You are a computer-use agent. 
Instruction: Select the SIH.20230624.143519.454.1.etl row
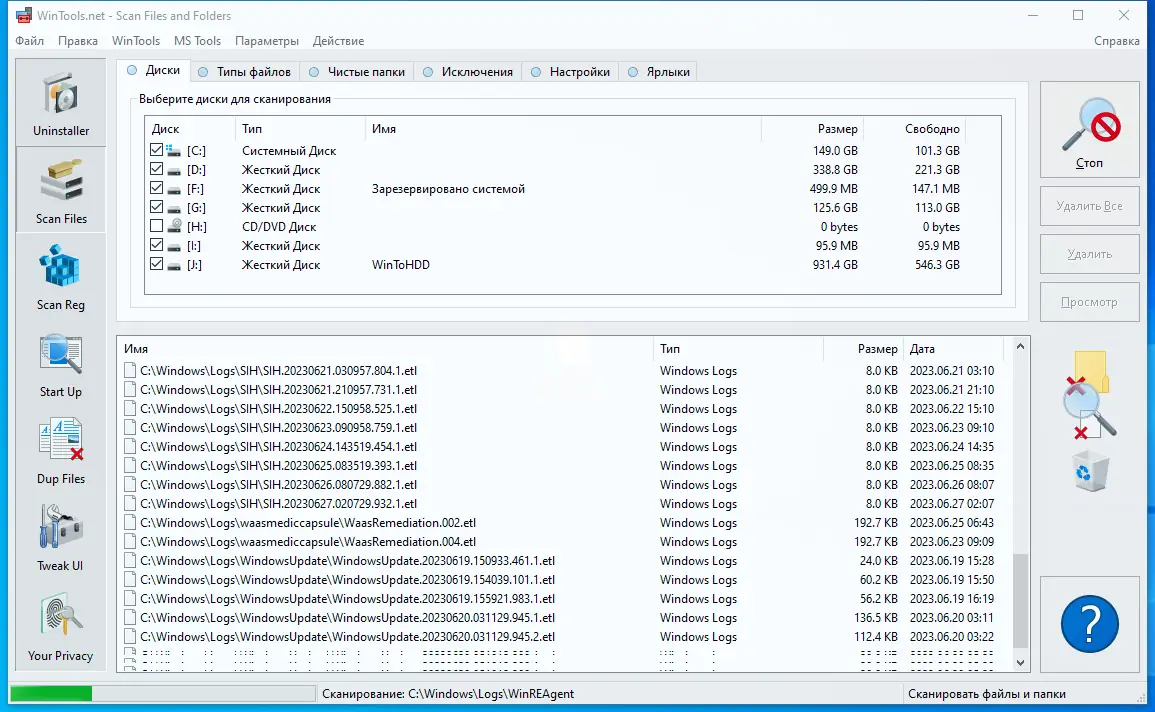click(564, 447)
